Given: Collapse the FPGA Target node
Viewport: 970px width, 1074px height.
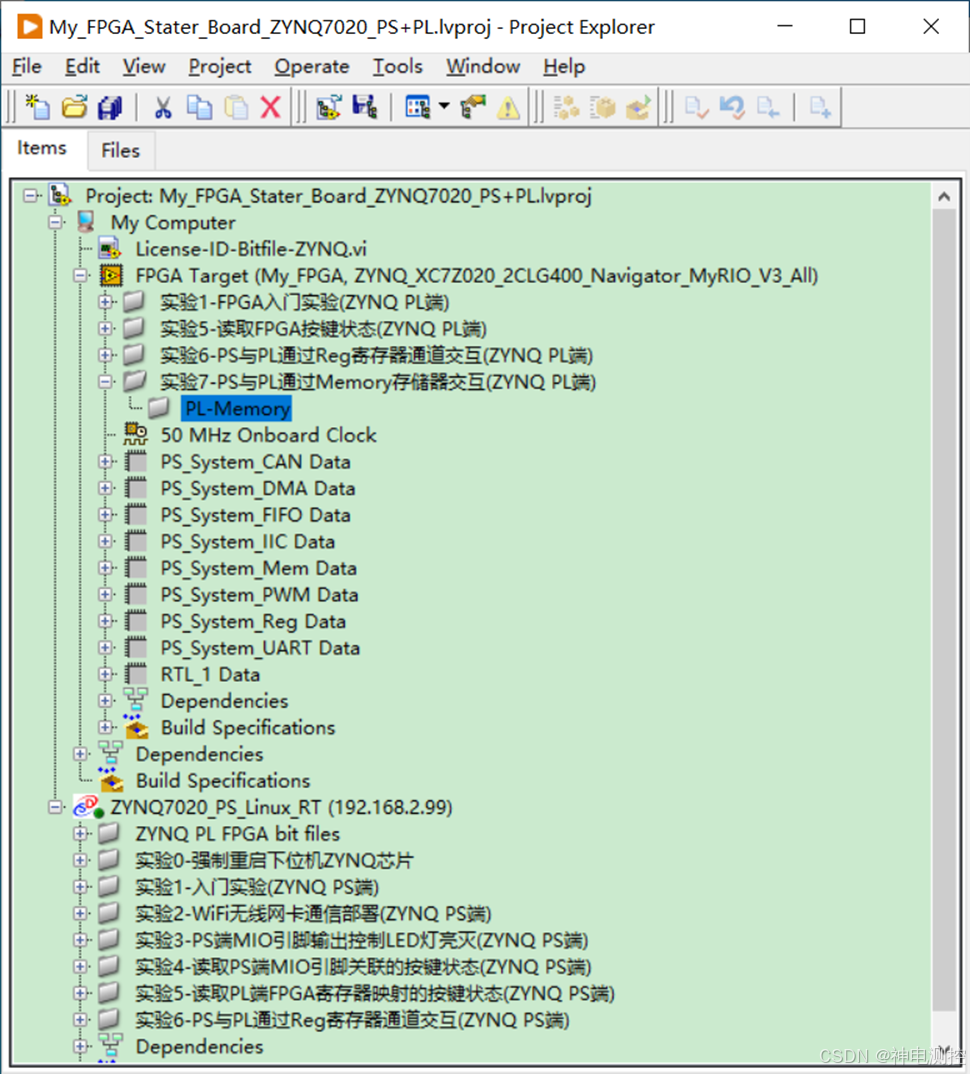Looking at the screenshot, I should point(81,275).
